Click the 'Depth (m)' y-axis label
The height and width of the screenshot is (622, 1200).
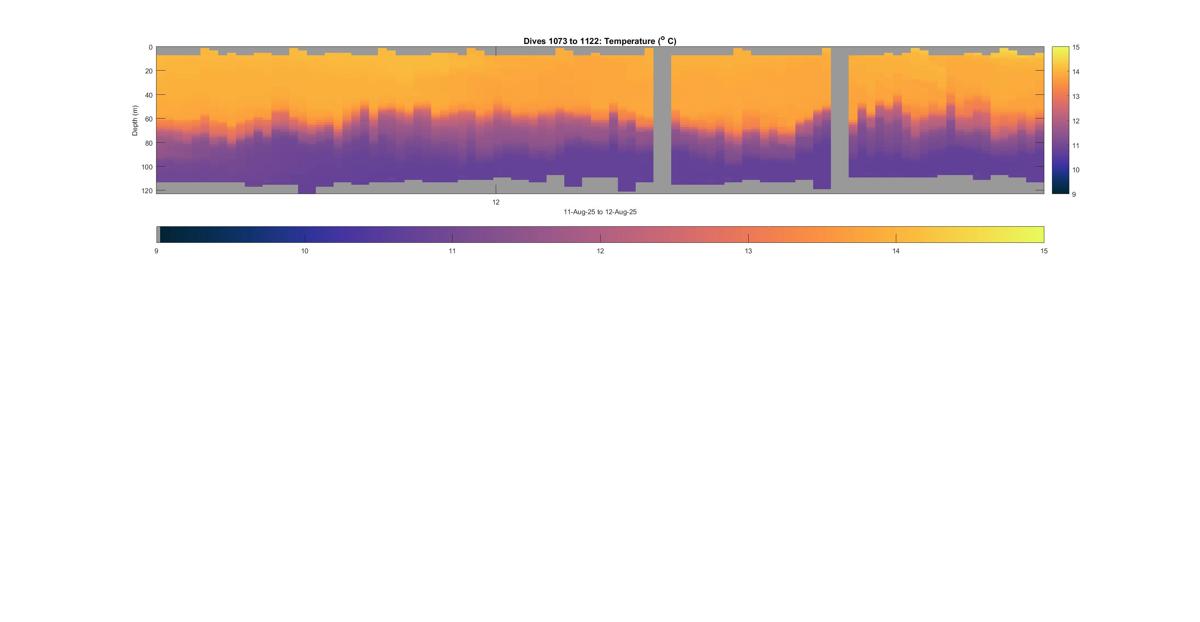tap(135, 120)
